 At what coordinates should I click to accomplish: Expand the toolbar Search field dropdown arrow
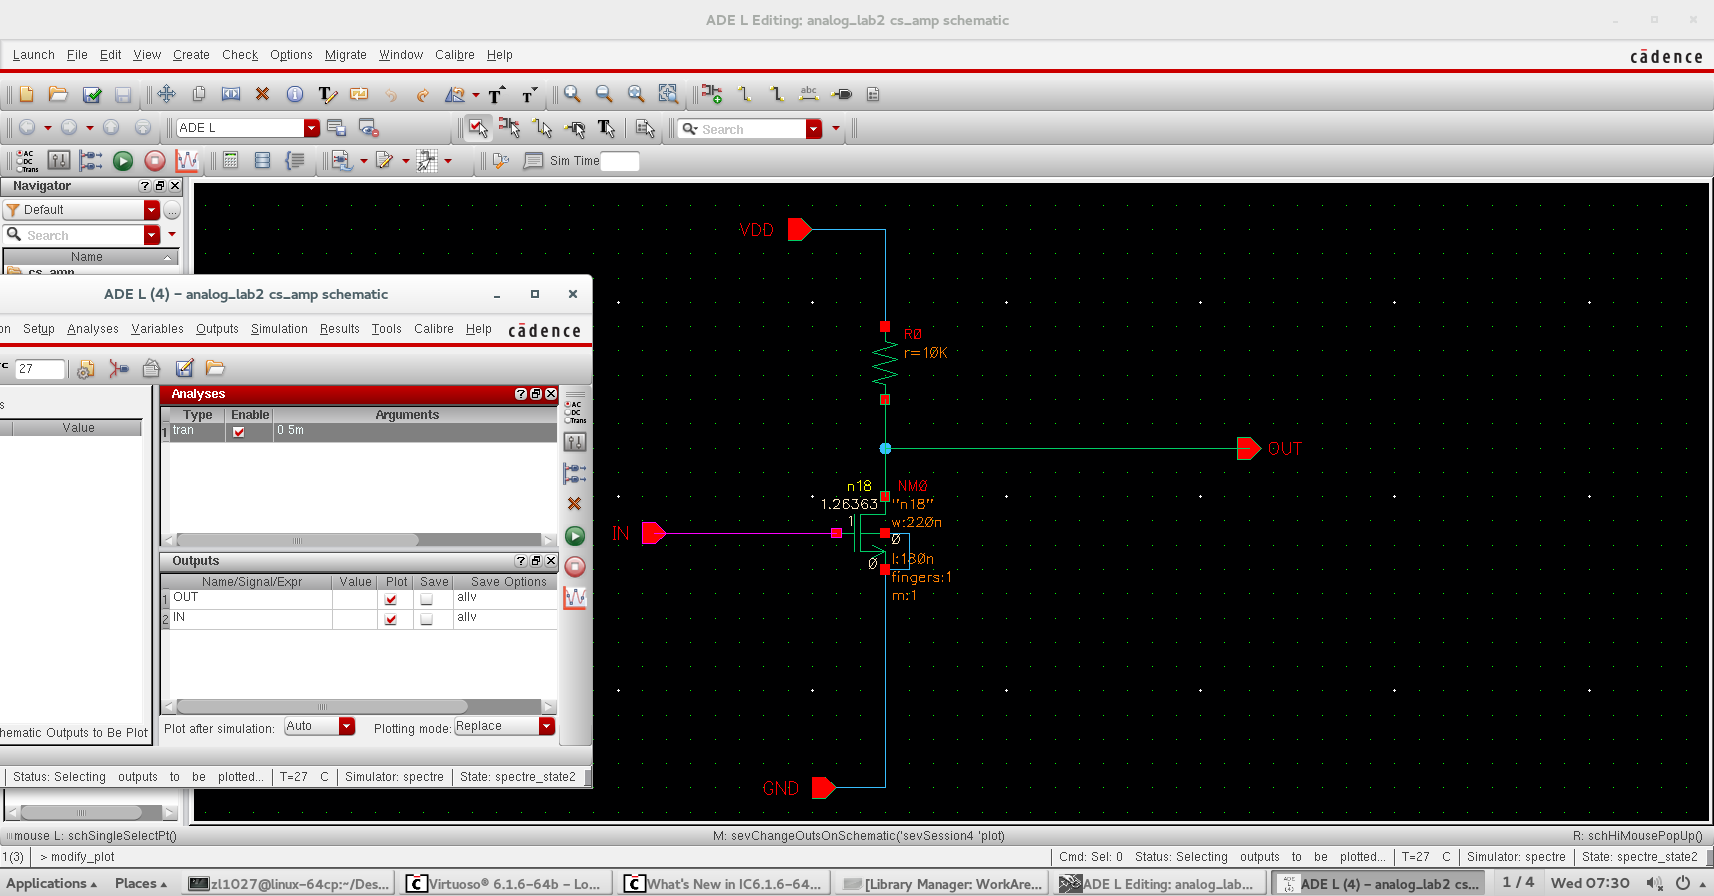(814, 129)
